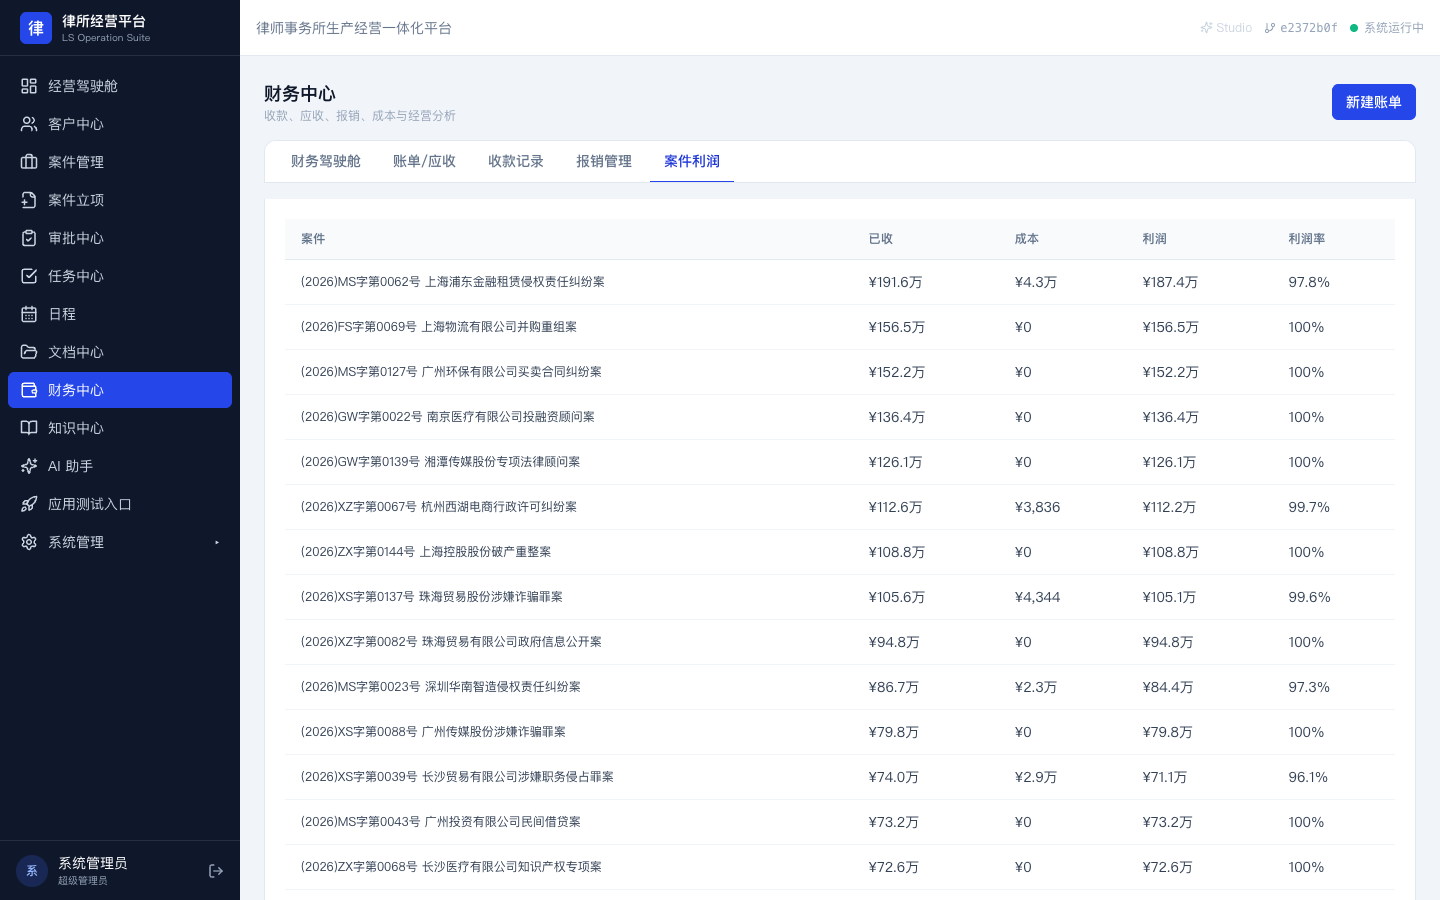Image resolution: width=1440 pixels, height=900 pixels.
Task: Select the 珠海贸易有限公司政府信息公开案 row
Action: tap(840, 642)
